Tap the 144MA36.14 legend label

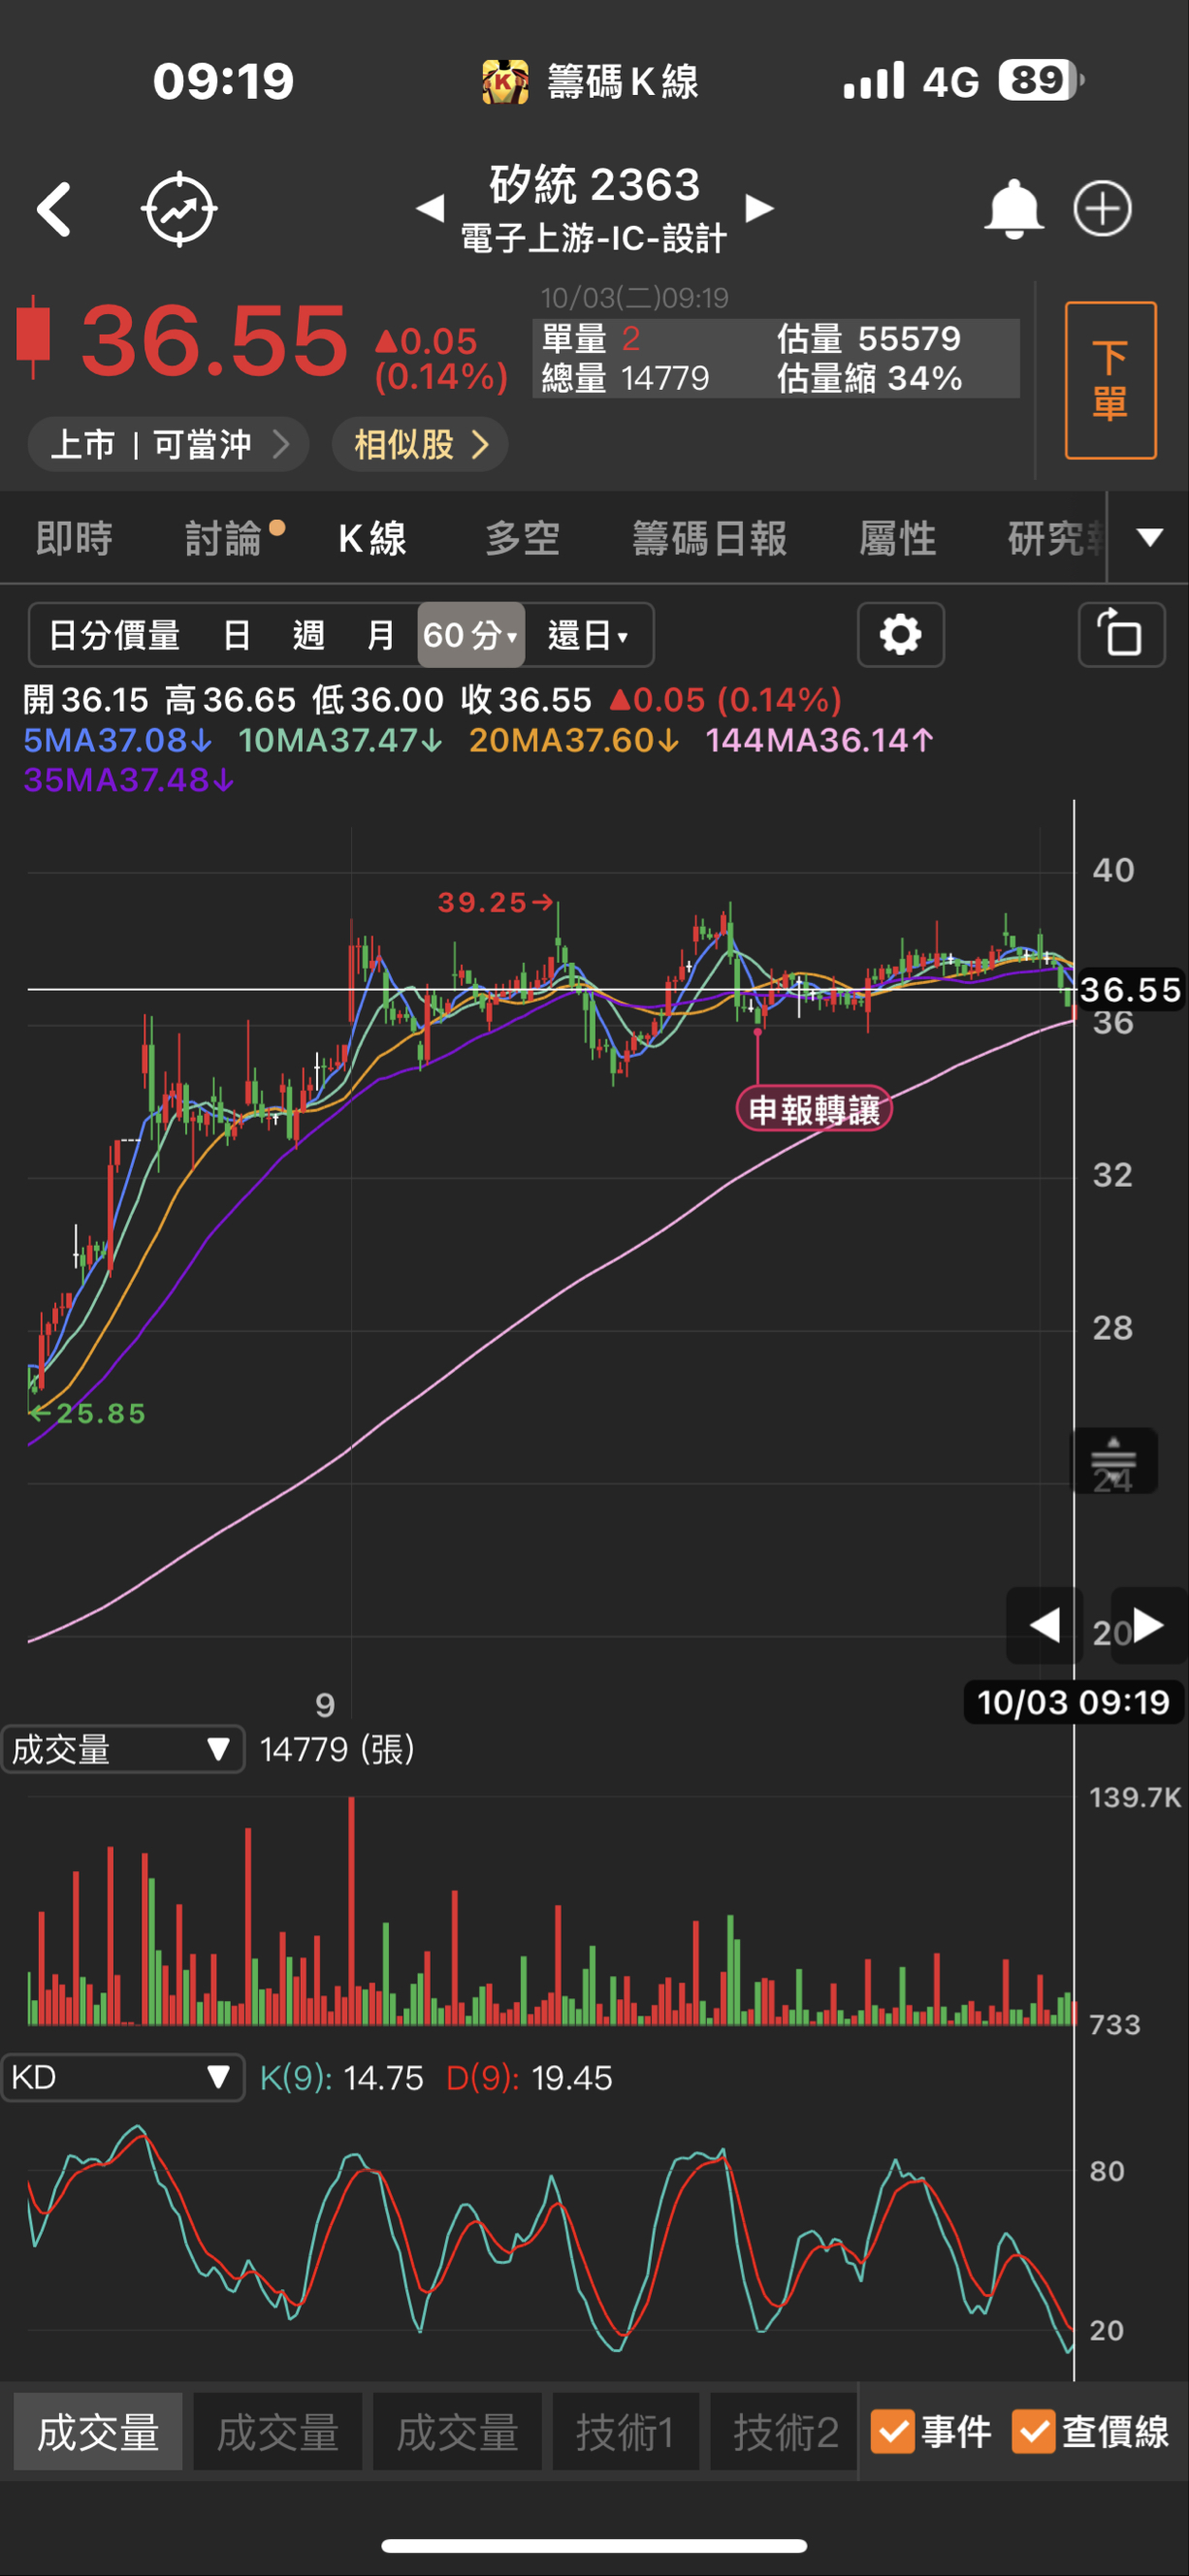[x=819, y=740]
